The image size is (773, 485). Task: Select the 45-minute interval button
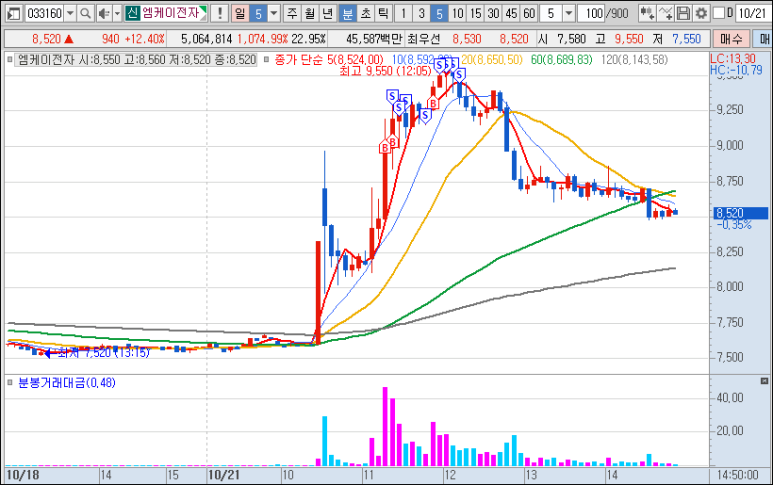[511, 13]
